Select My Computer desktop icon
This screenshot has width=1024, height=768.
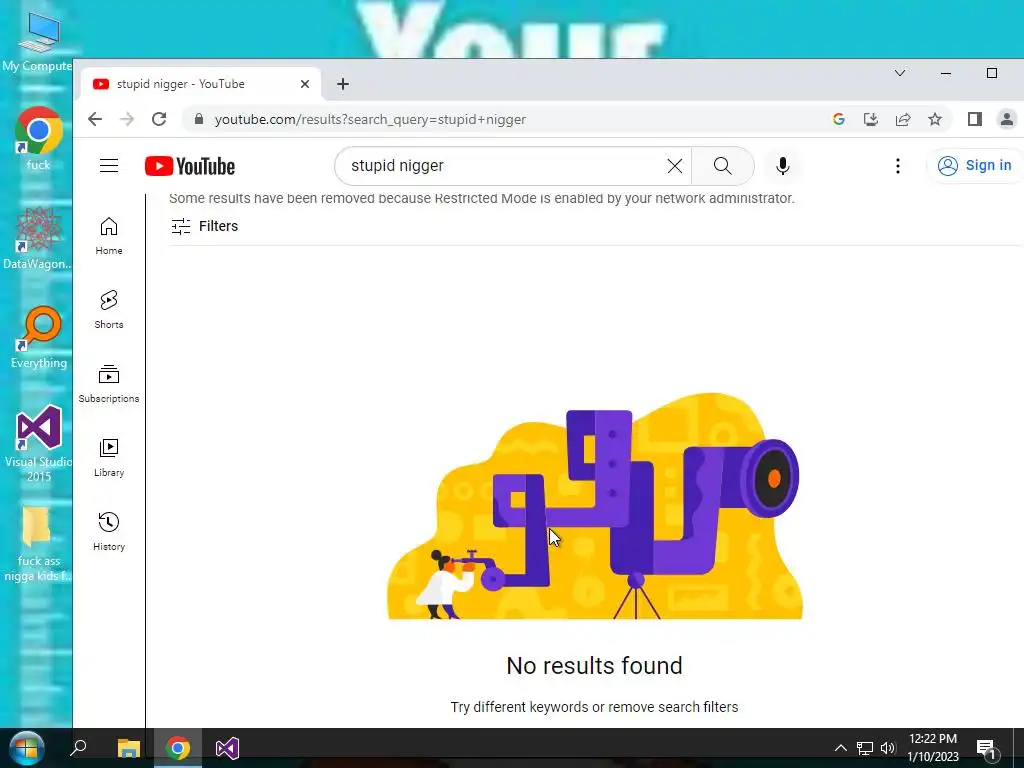(x=37, y=42)
